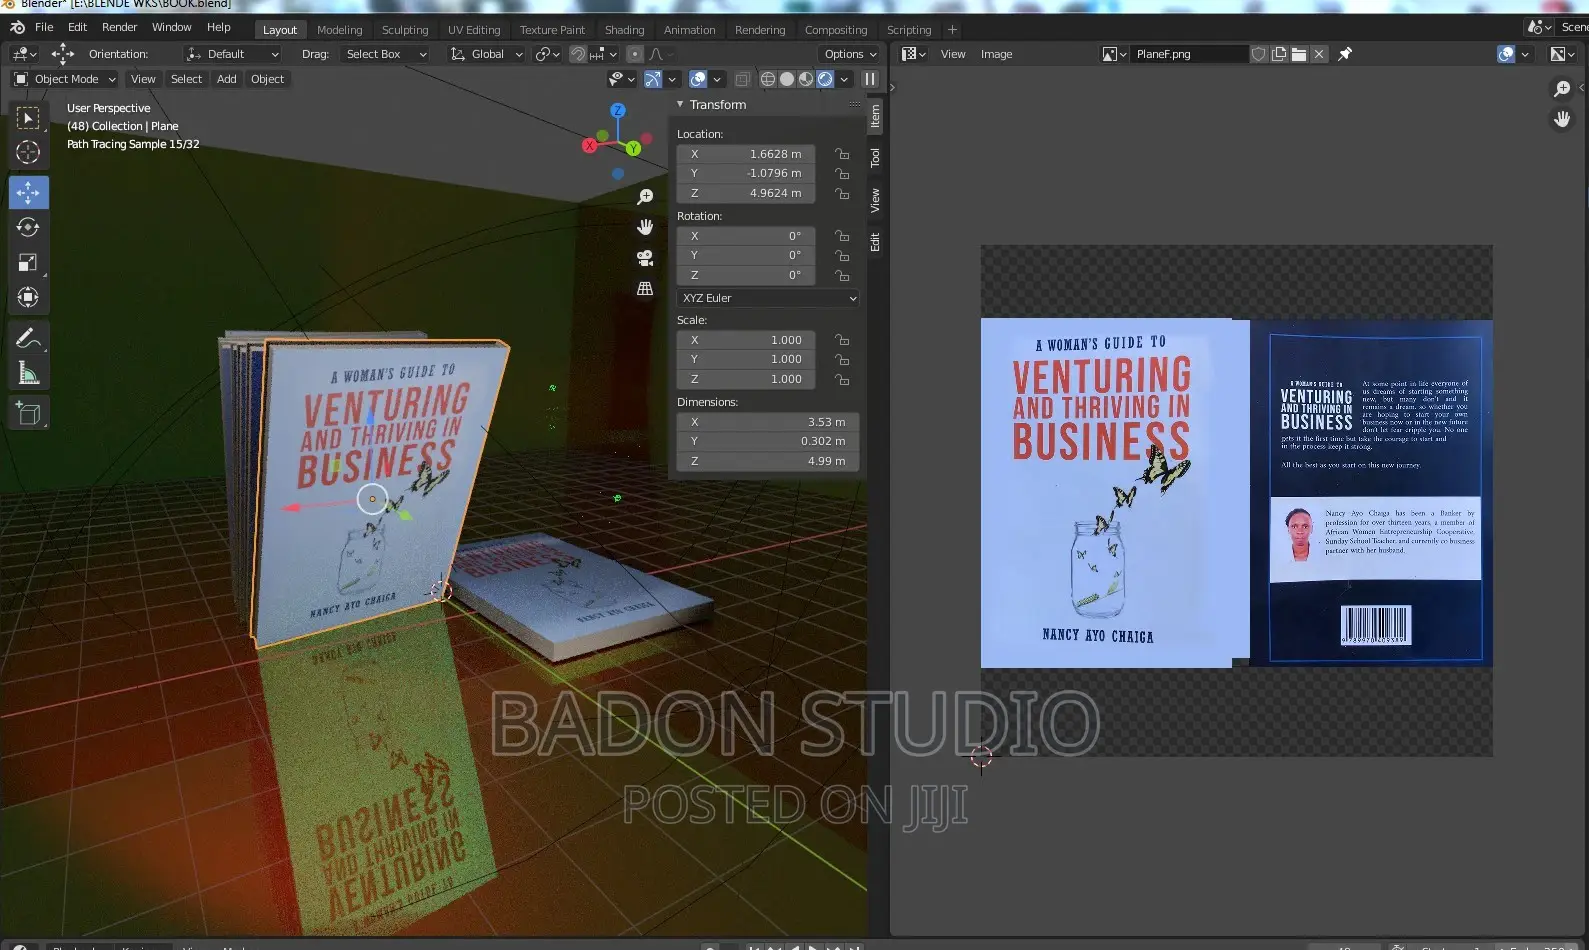Image resolution: width=1589 pixels, height=950 pixels.
Task: Create new image with the duplicate pages icon
Action: [x=1279, y=54]
